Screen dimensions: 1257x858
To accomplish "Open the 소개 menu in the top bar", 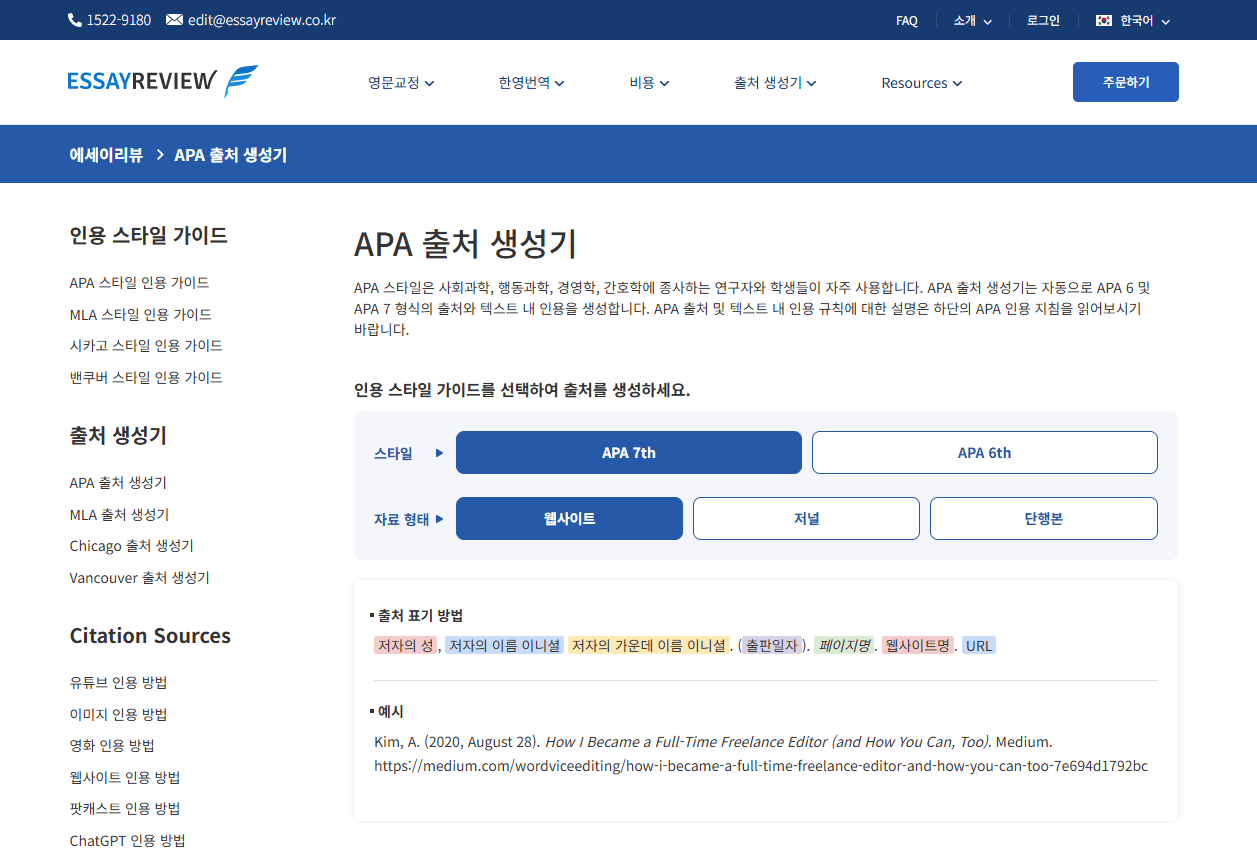I will point(964,19).
